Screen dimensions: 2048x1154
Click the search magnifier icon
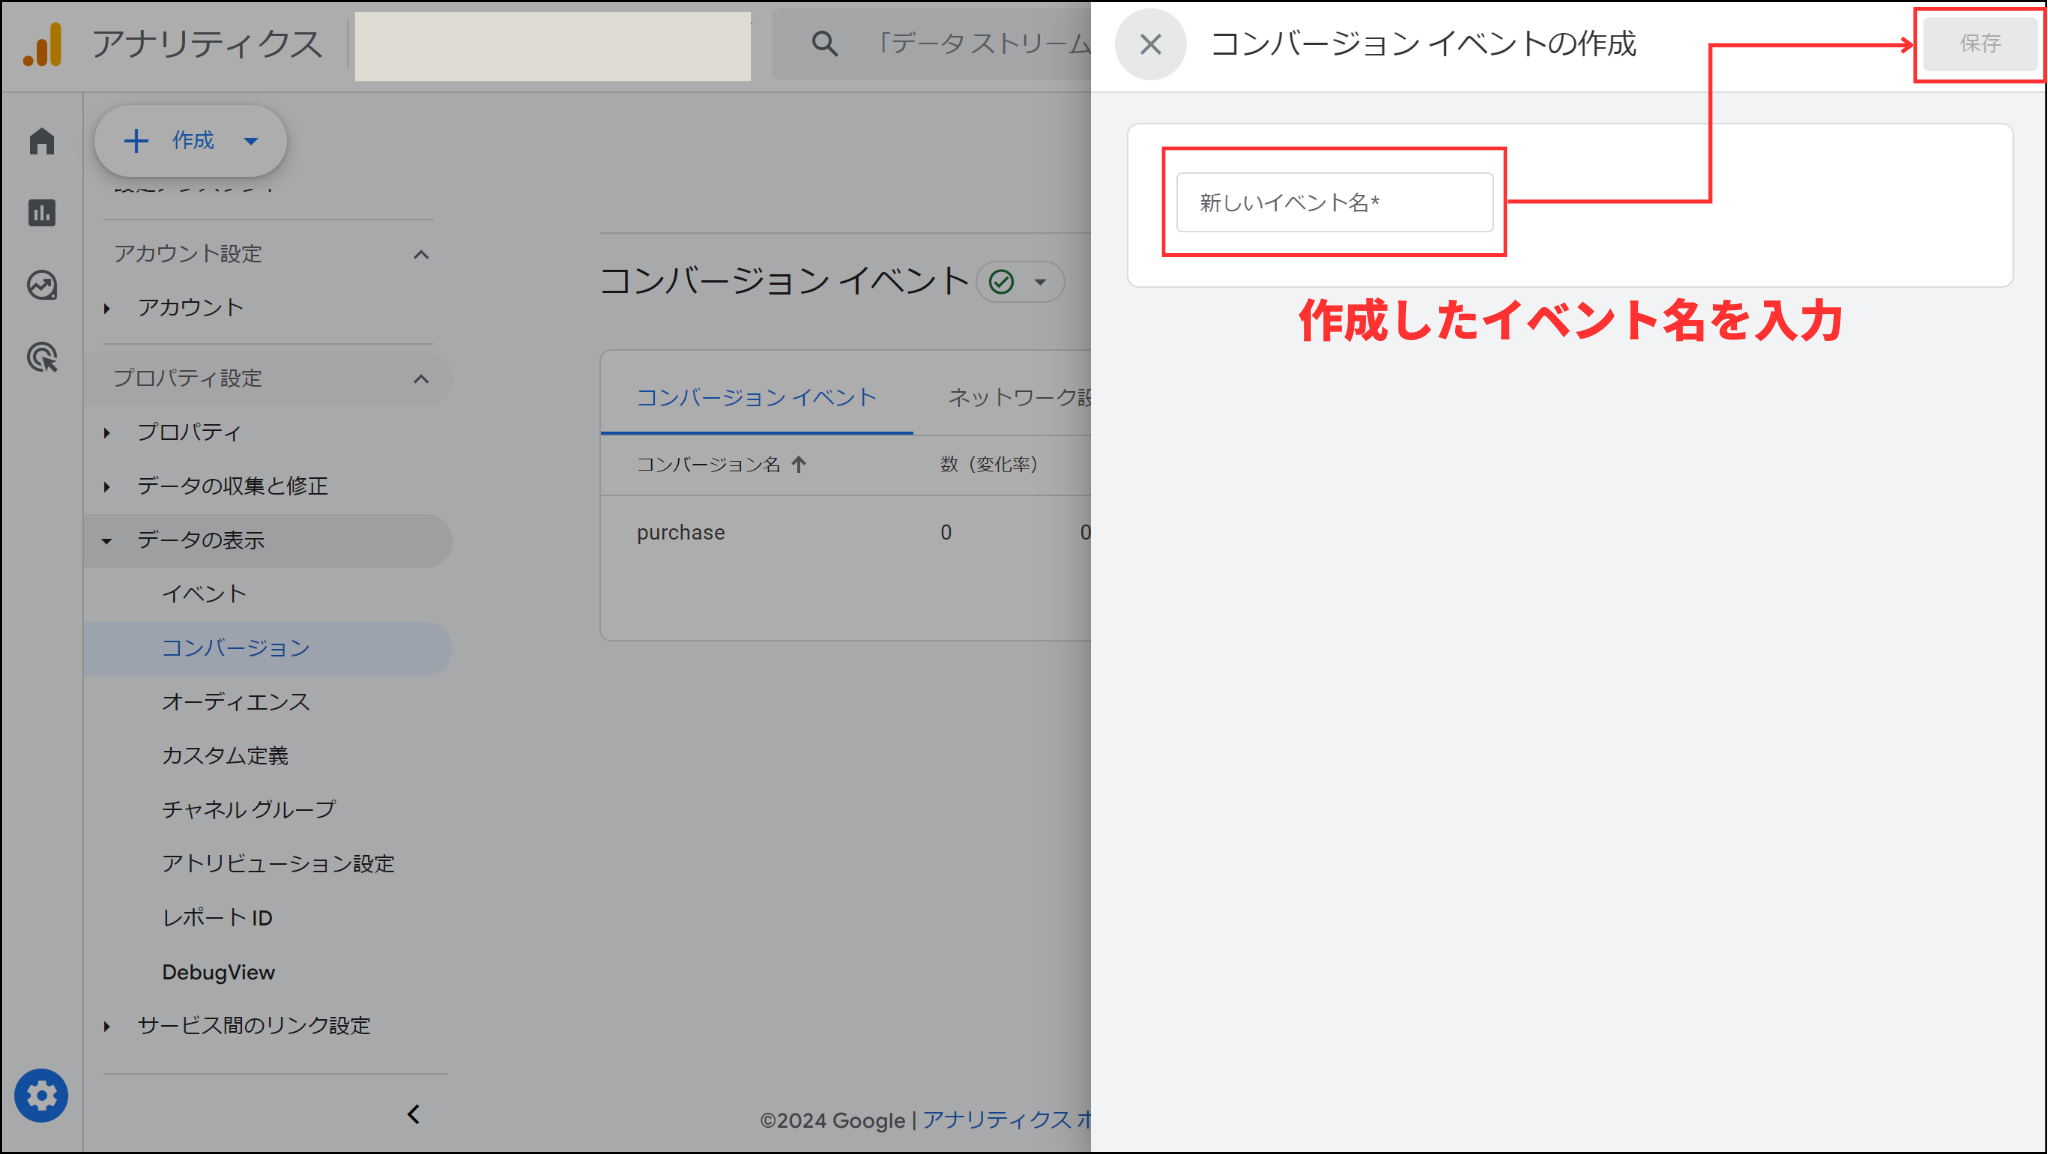(824, 43)
